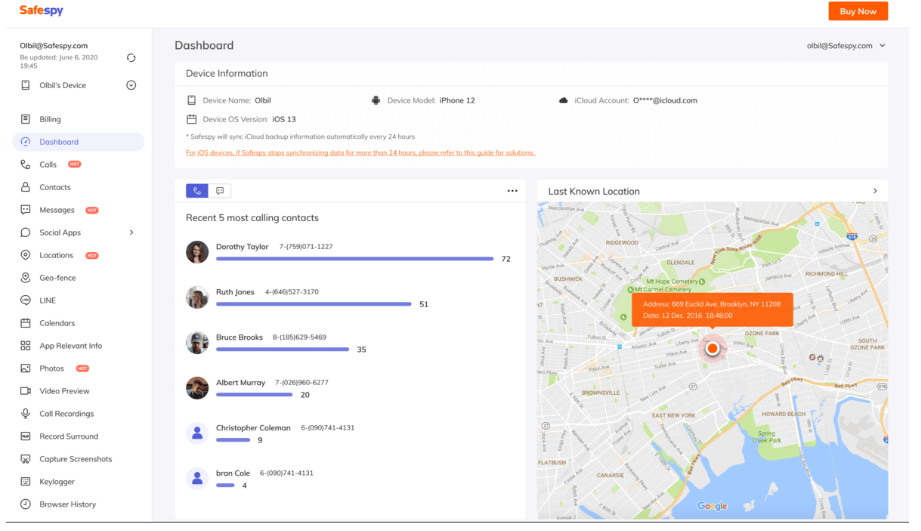Screen dimensions: 921x531
Task: Expand the Social Apps submenu arrow
Action: click(131, 233)
